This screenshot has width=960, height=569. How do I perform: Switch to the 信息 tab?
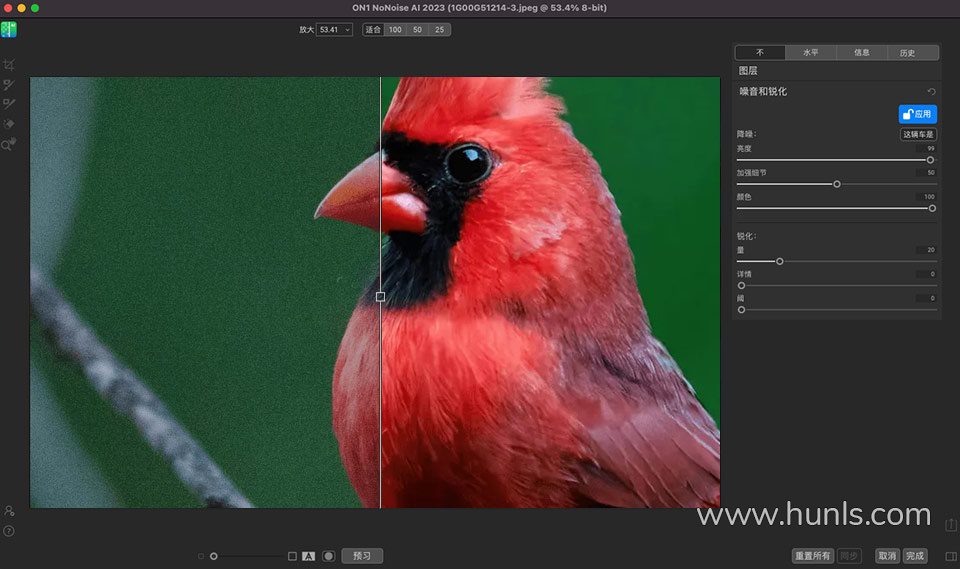861,53
